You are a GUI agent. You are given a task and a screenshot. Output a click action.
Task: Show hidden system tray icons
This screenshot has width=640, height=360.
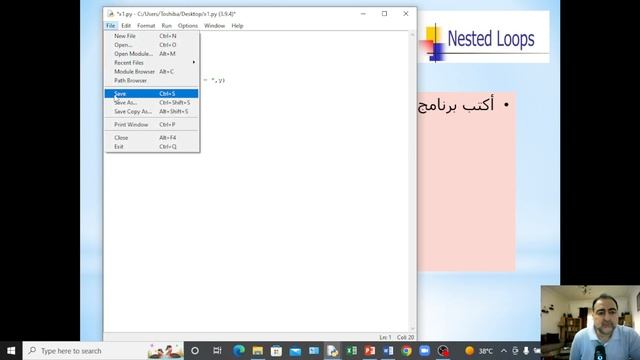pos(504,351)
